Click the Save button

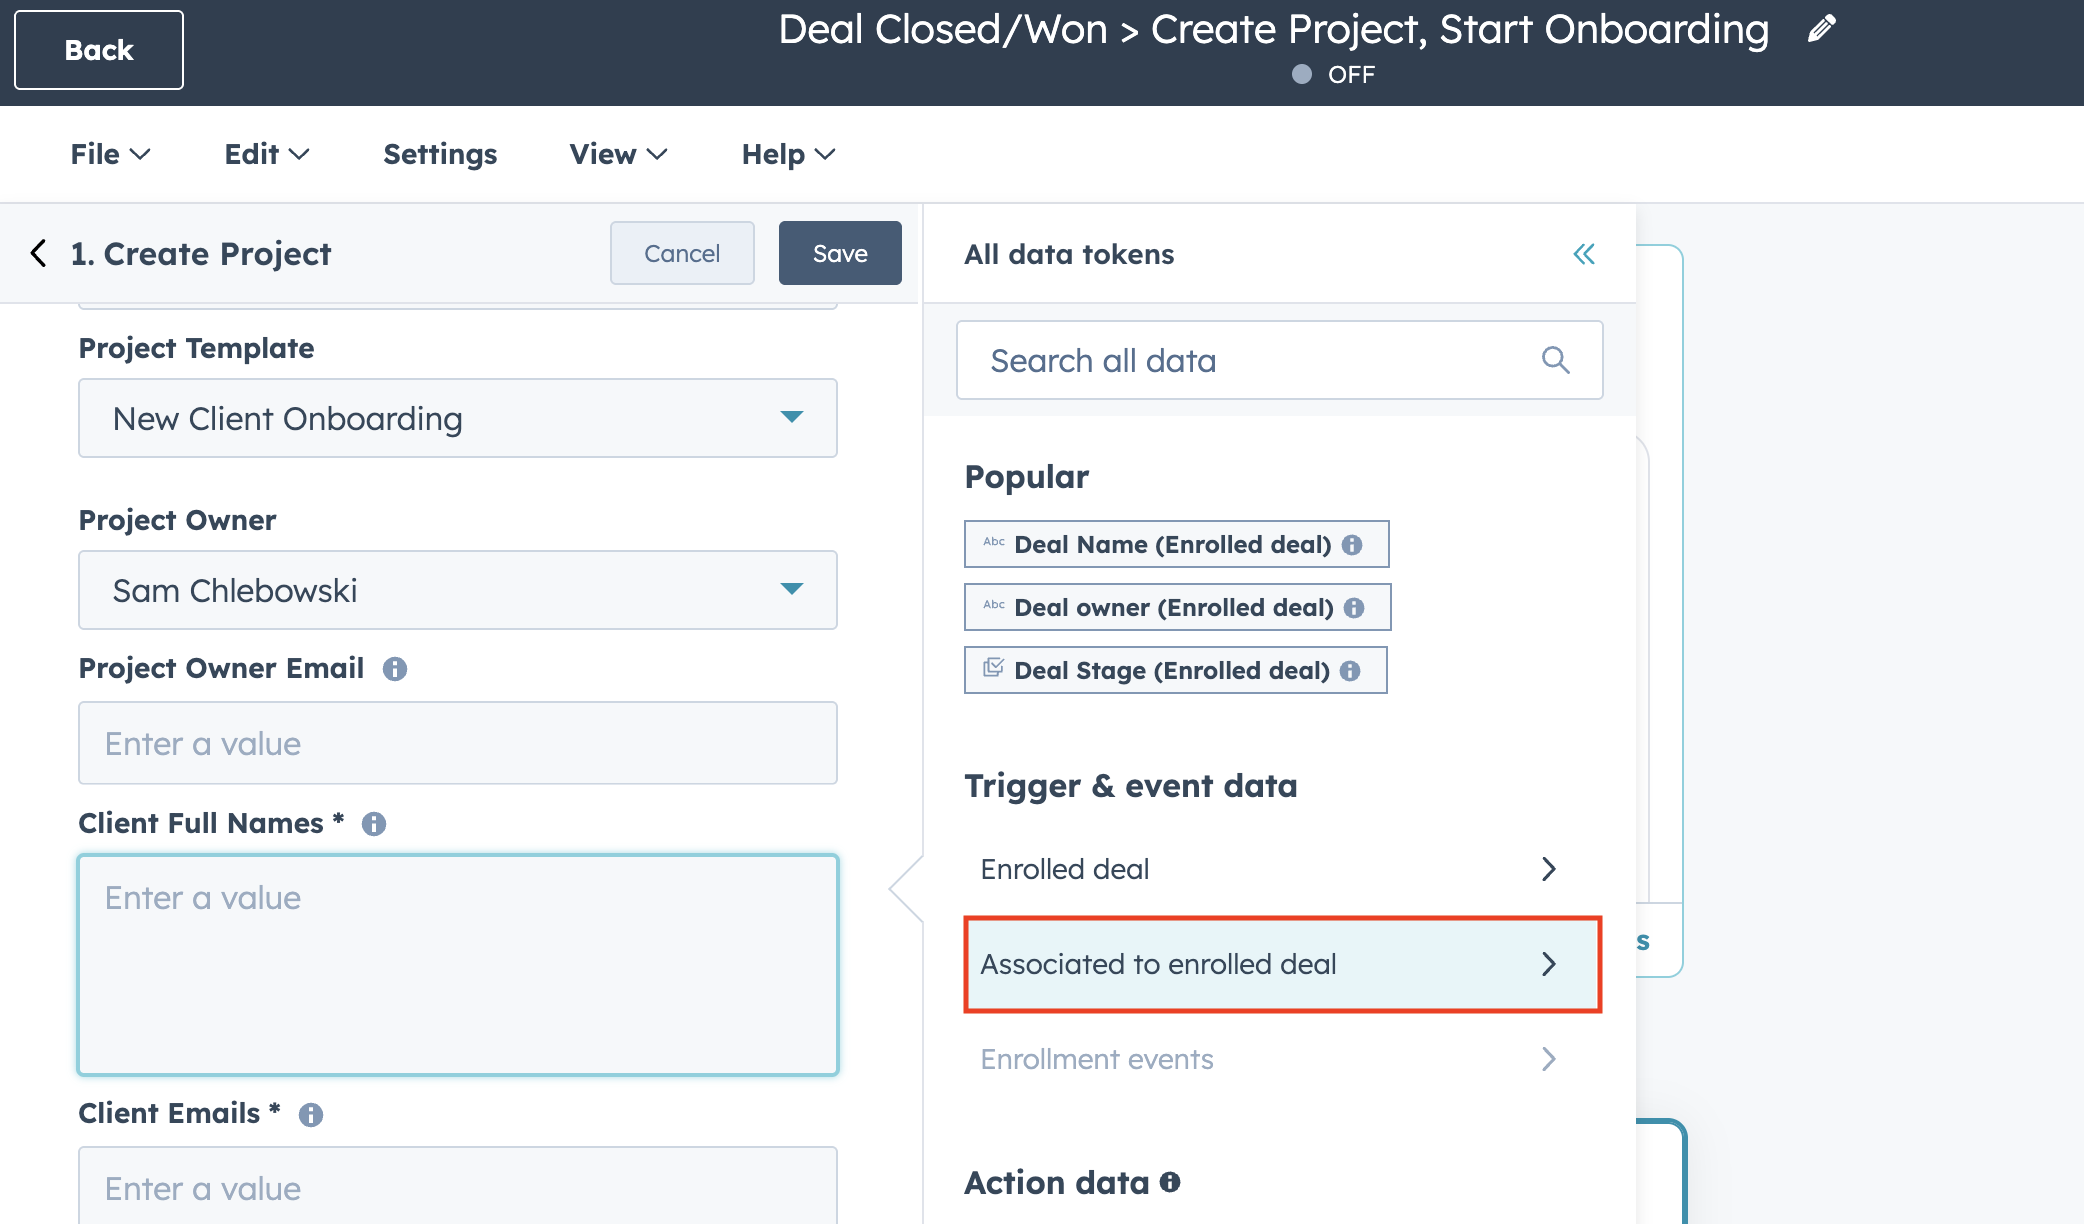839,253
